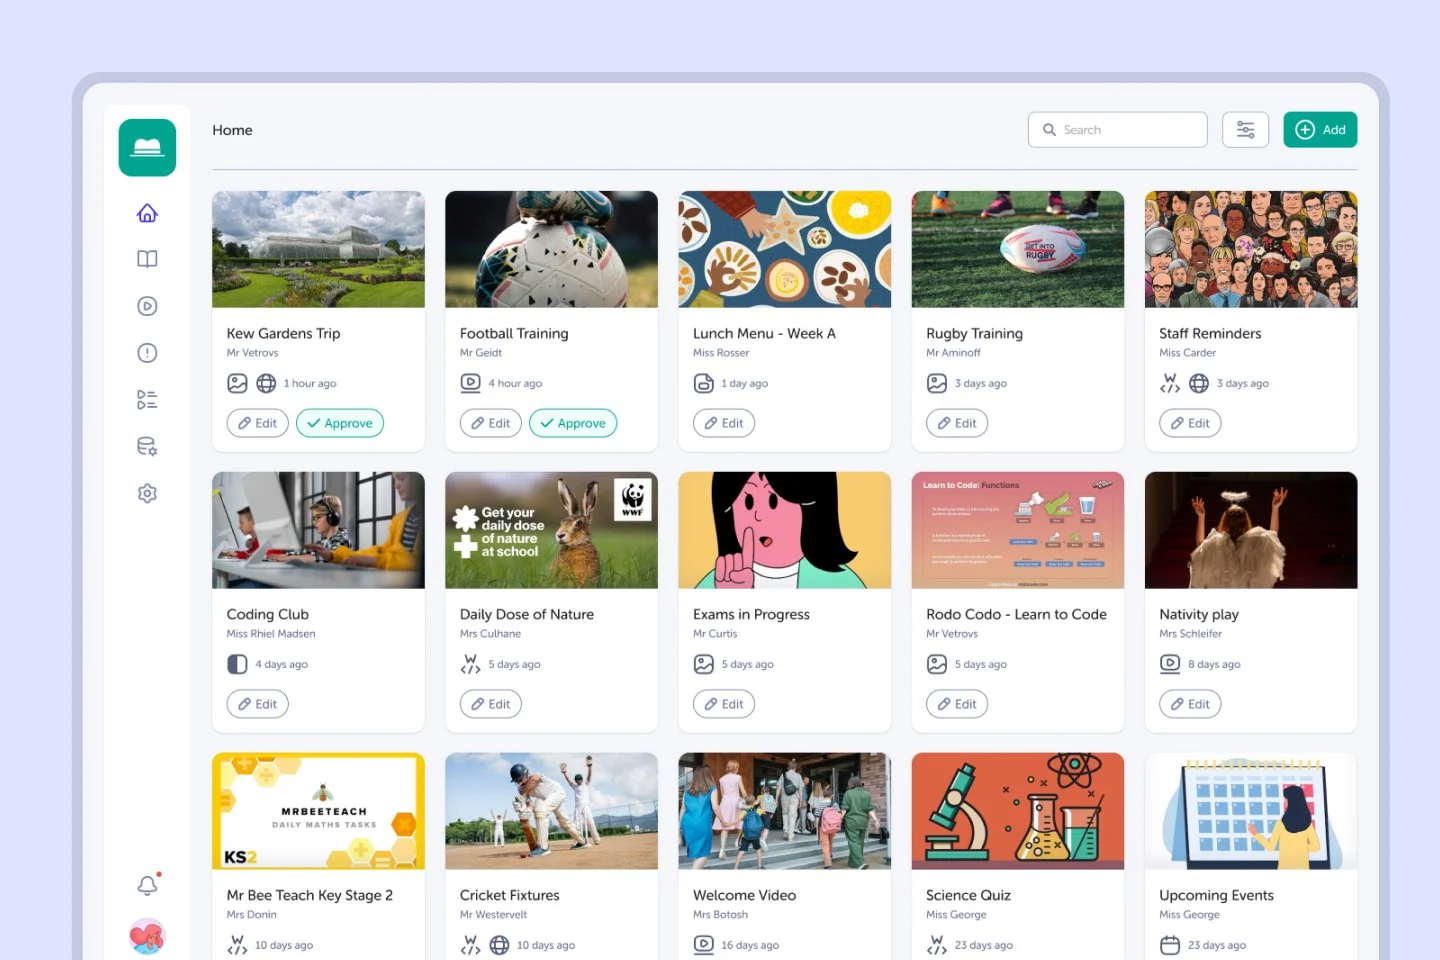Open the Kew Gardens Trip thumbnail
The width and height of the screenshot is (1440, 960).
pyautogui.click(x=318, y=249)
